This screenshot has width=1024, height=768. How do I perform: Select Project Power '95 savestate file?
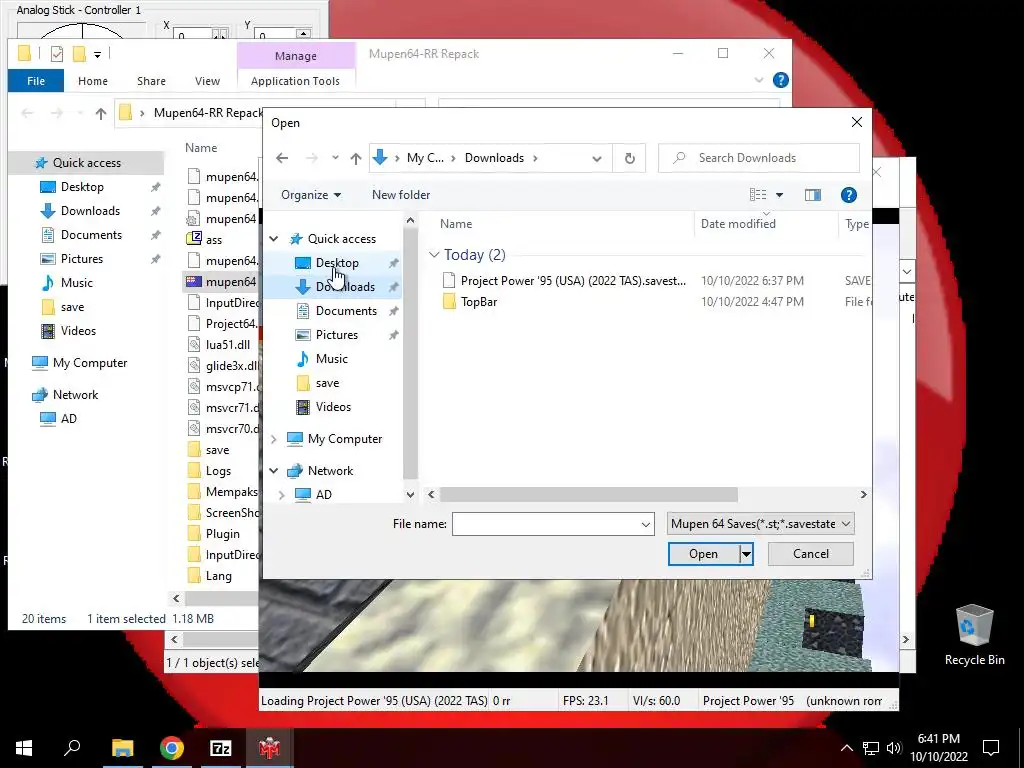pos(565,281)
